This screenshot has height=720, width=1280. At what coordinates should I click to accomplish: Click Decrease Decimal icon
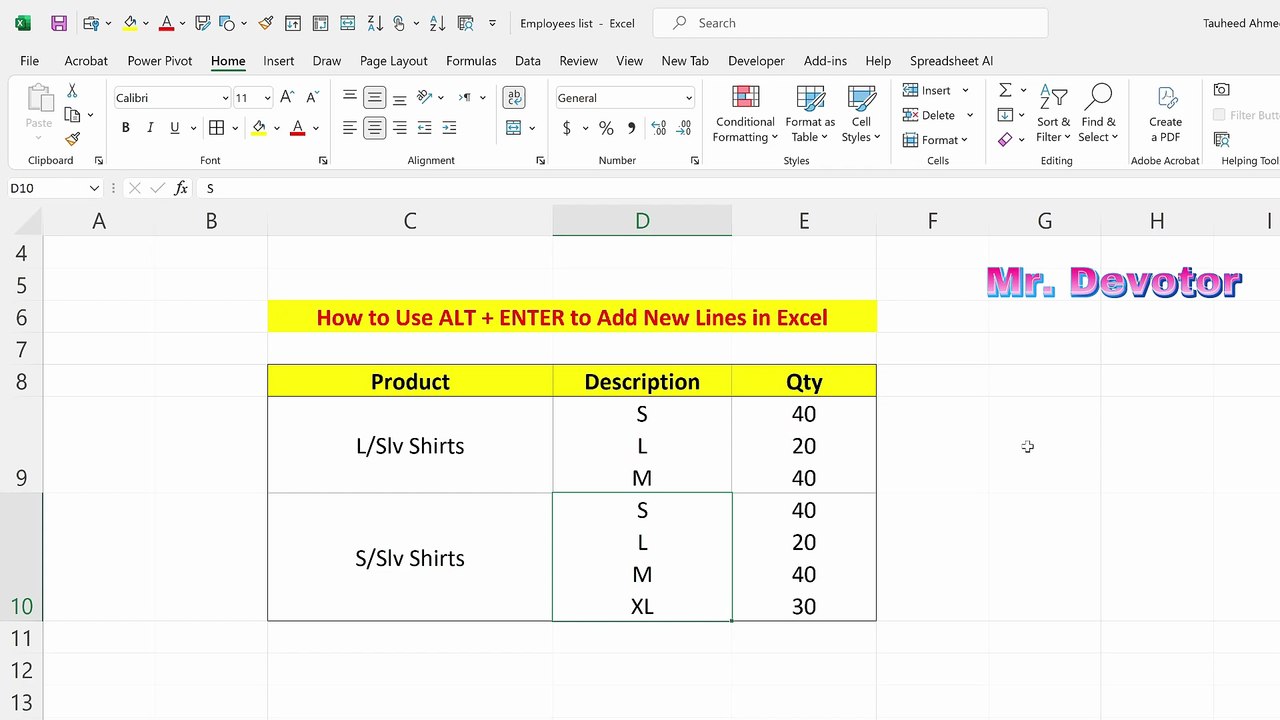pyautogui.click(x=683, y=128)
